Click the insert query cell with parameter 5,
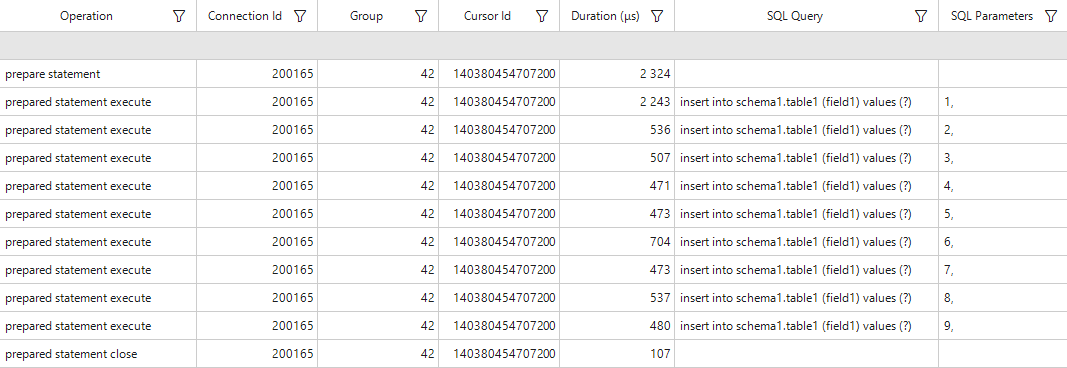 pos(806,214)
